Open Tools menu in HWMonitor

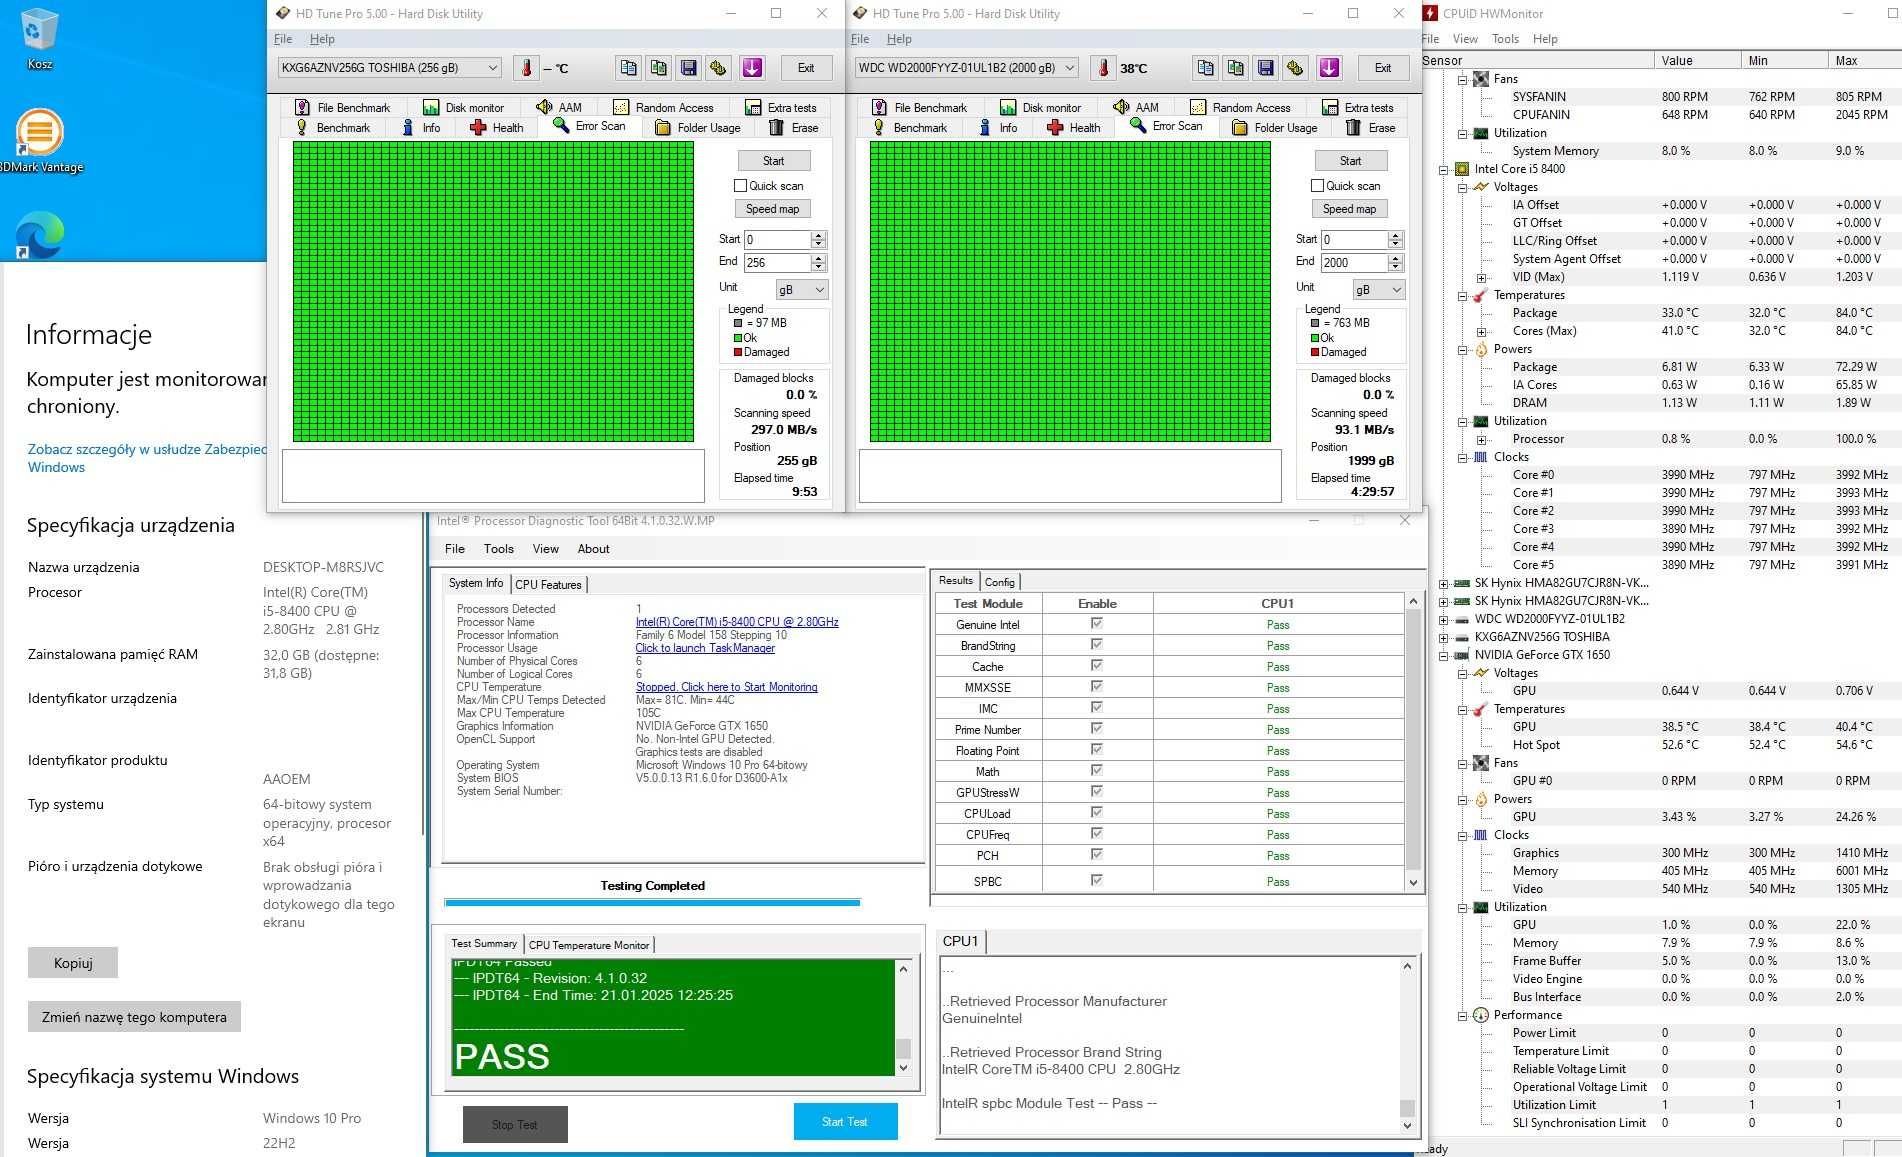(x=1505, y=39)
